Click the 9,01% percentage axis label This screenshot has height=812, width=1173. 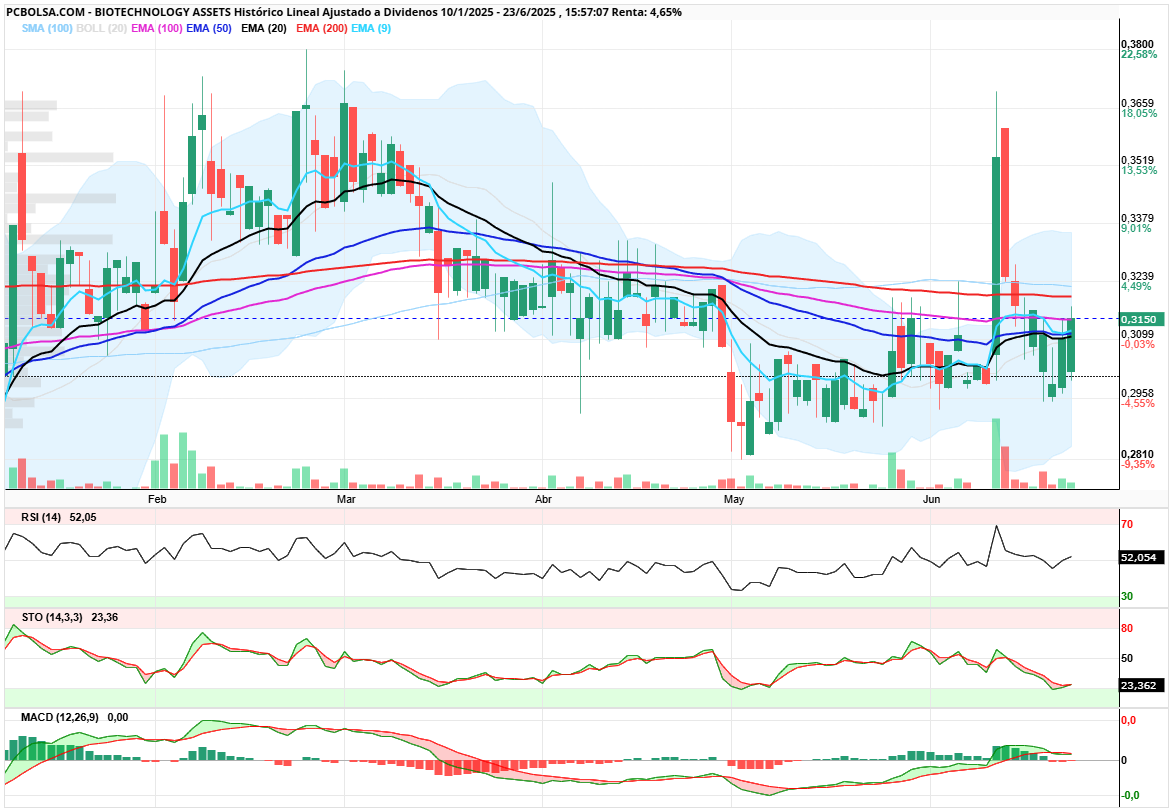[x=1136, y=228]
